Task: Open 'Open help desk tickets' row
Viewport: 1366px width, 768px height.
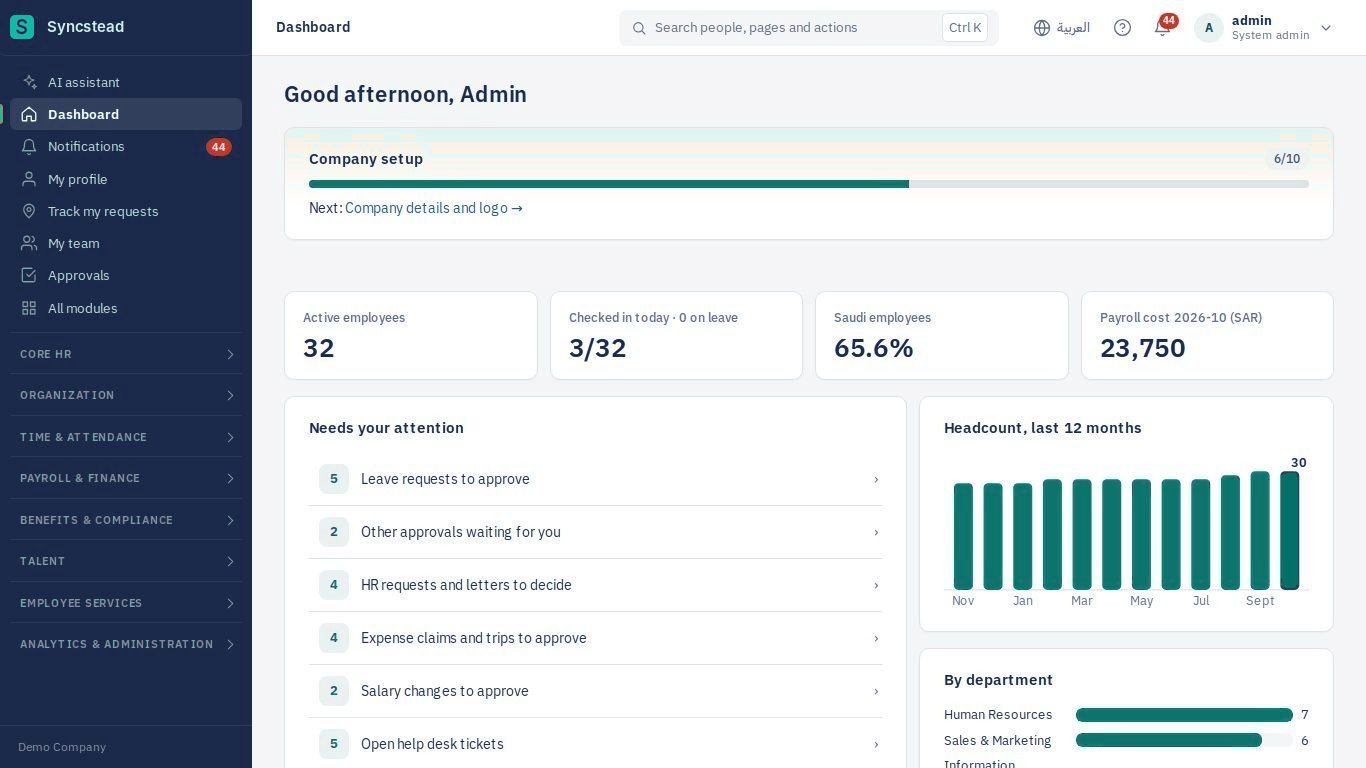Action: [595, 744]
